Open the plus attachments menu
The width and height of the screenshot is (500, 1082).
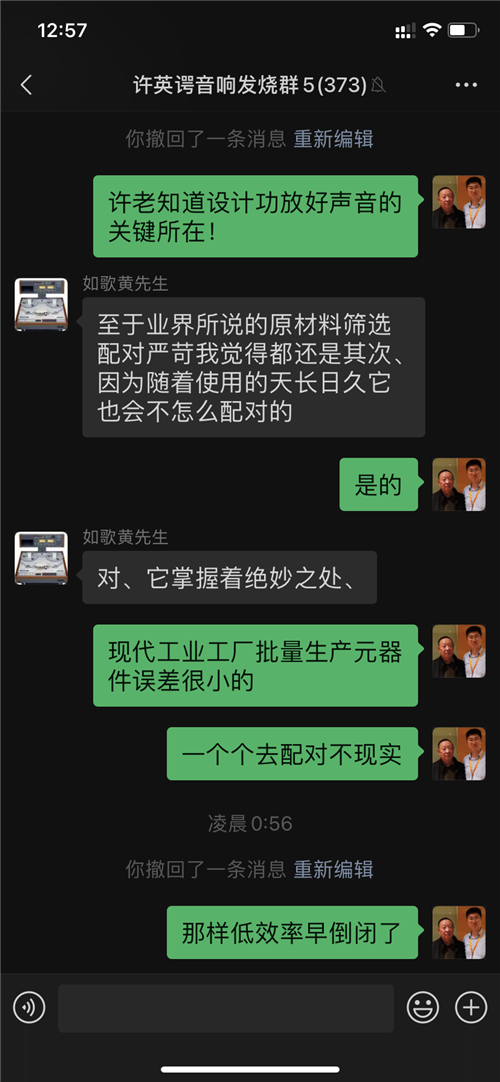(471, 1008)
